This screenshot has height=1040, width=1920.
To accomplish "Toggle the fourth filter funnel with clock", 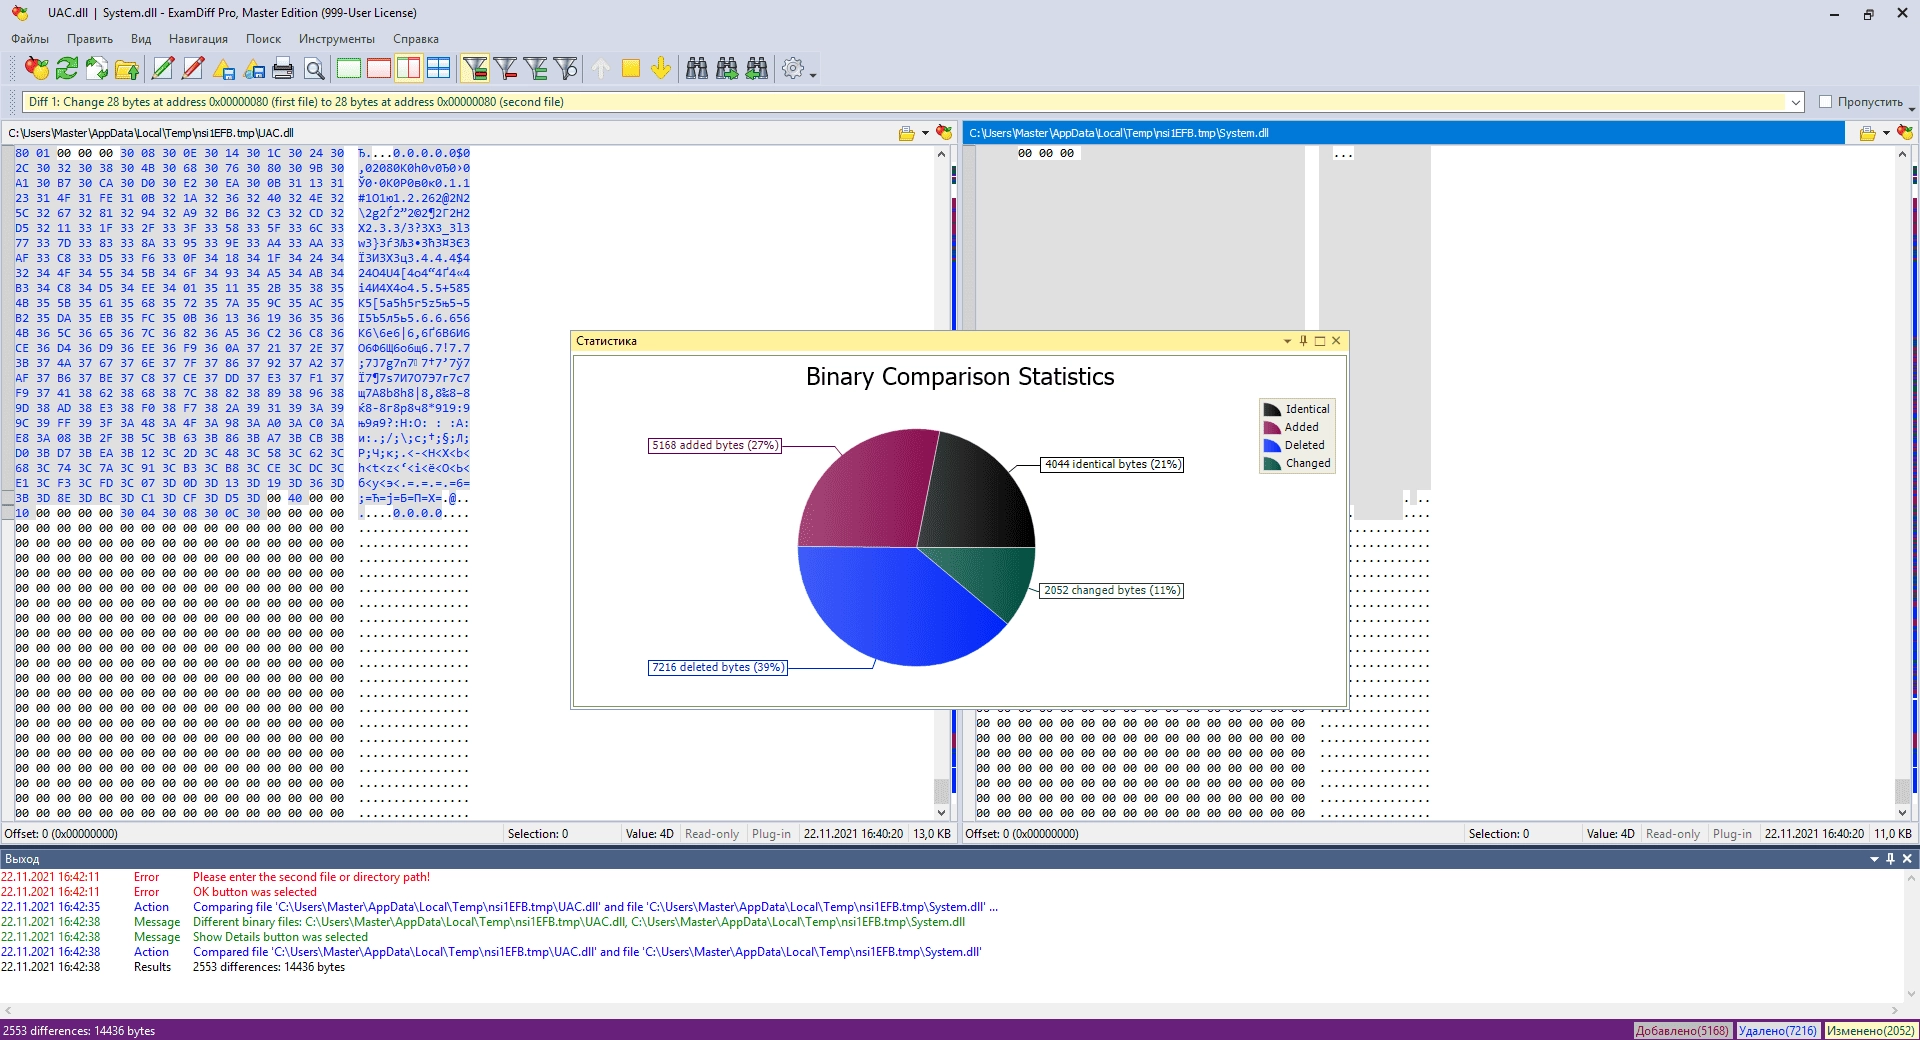I will point(566,68).
